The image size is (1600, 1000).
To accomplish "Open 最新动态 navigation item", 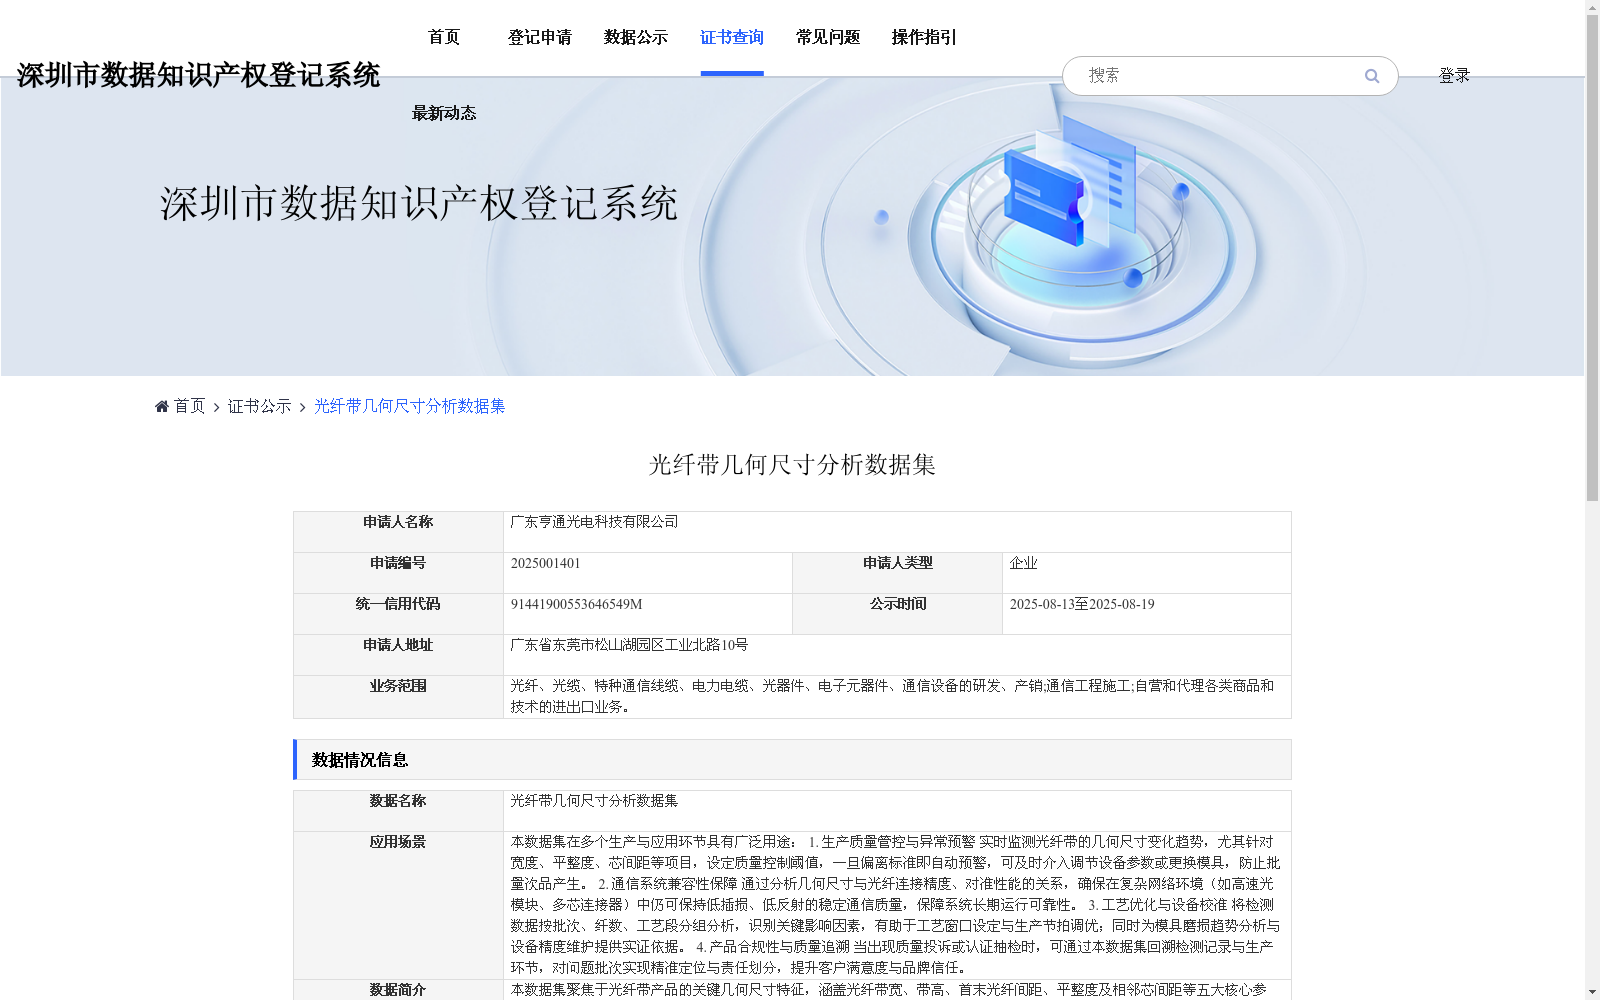I will pos(444,113).
